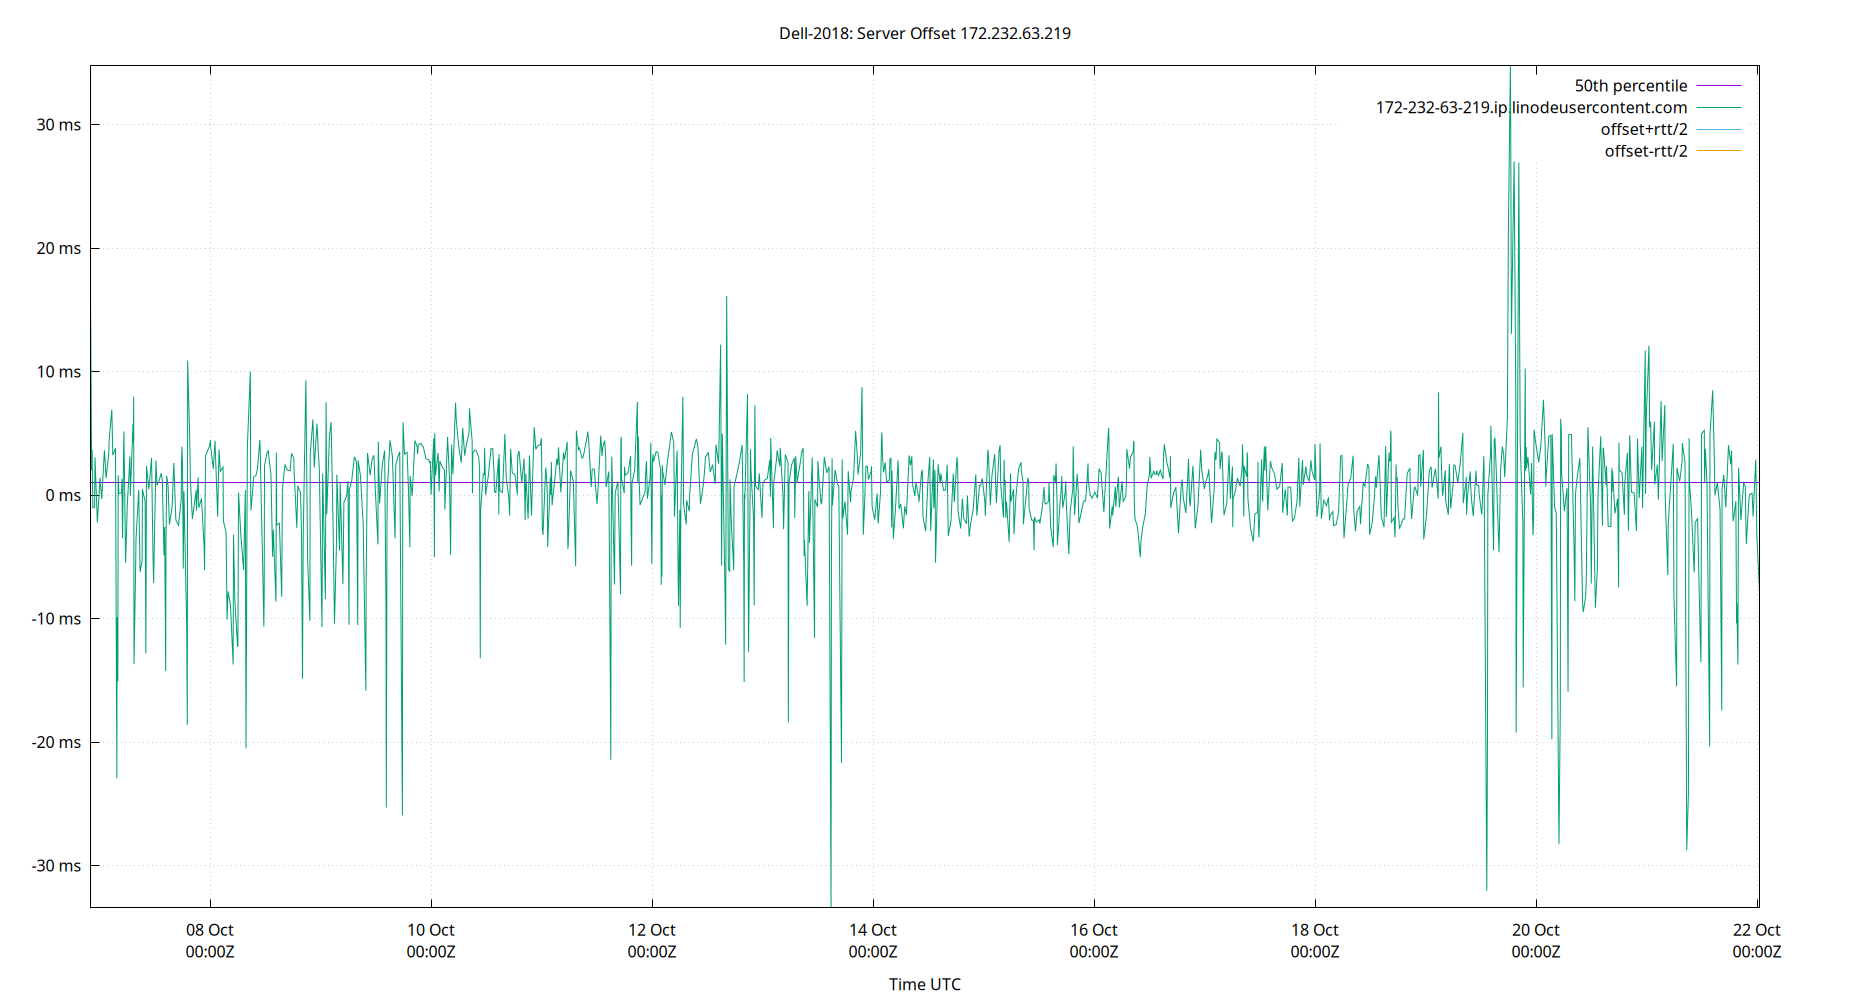This screenshot has height=1000, width=1850.
Task: Click the '10 ms' y-axis tick label
Action: [x=59, y=372]
